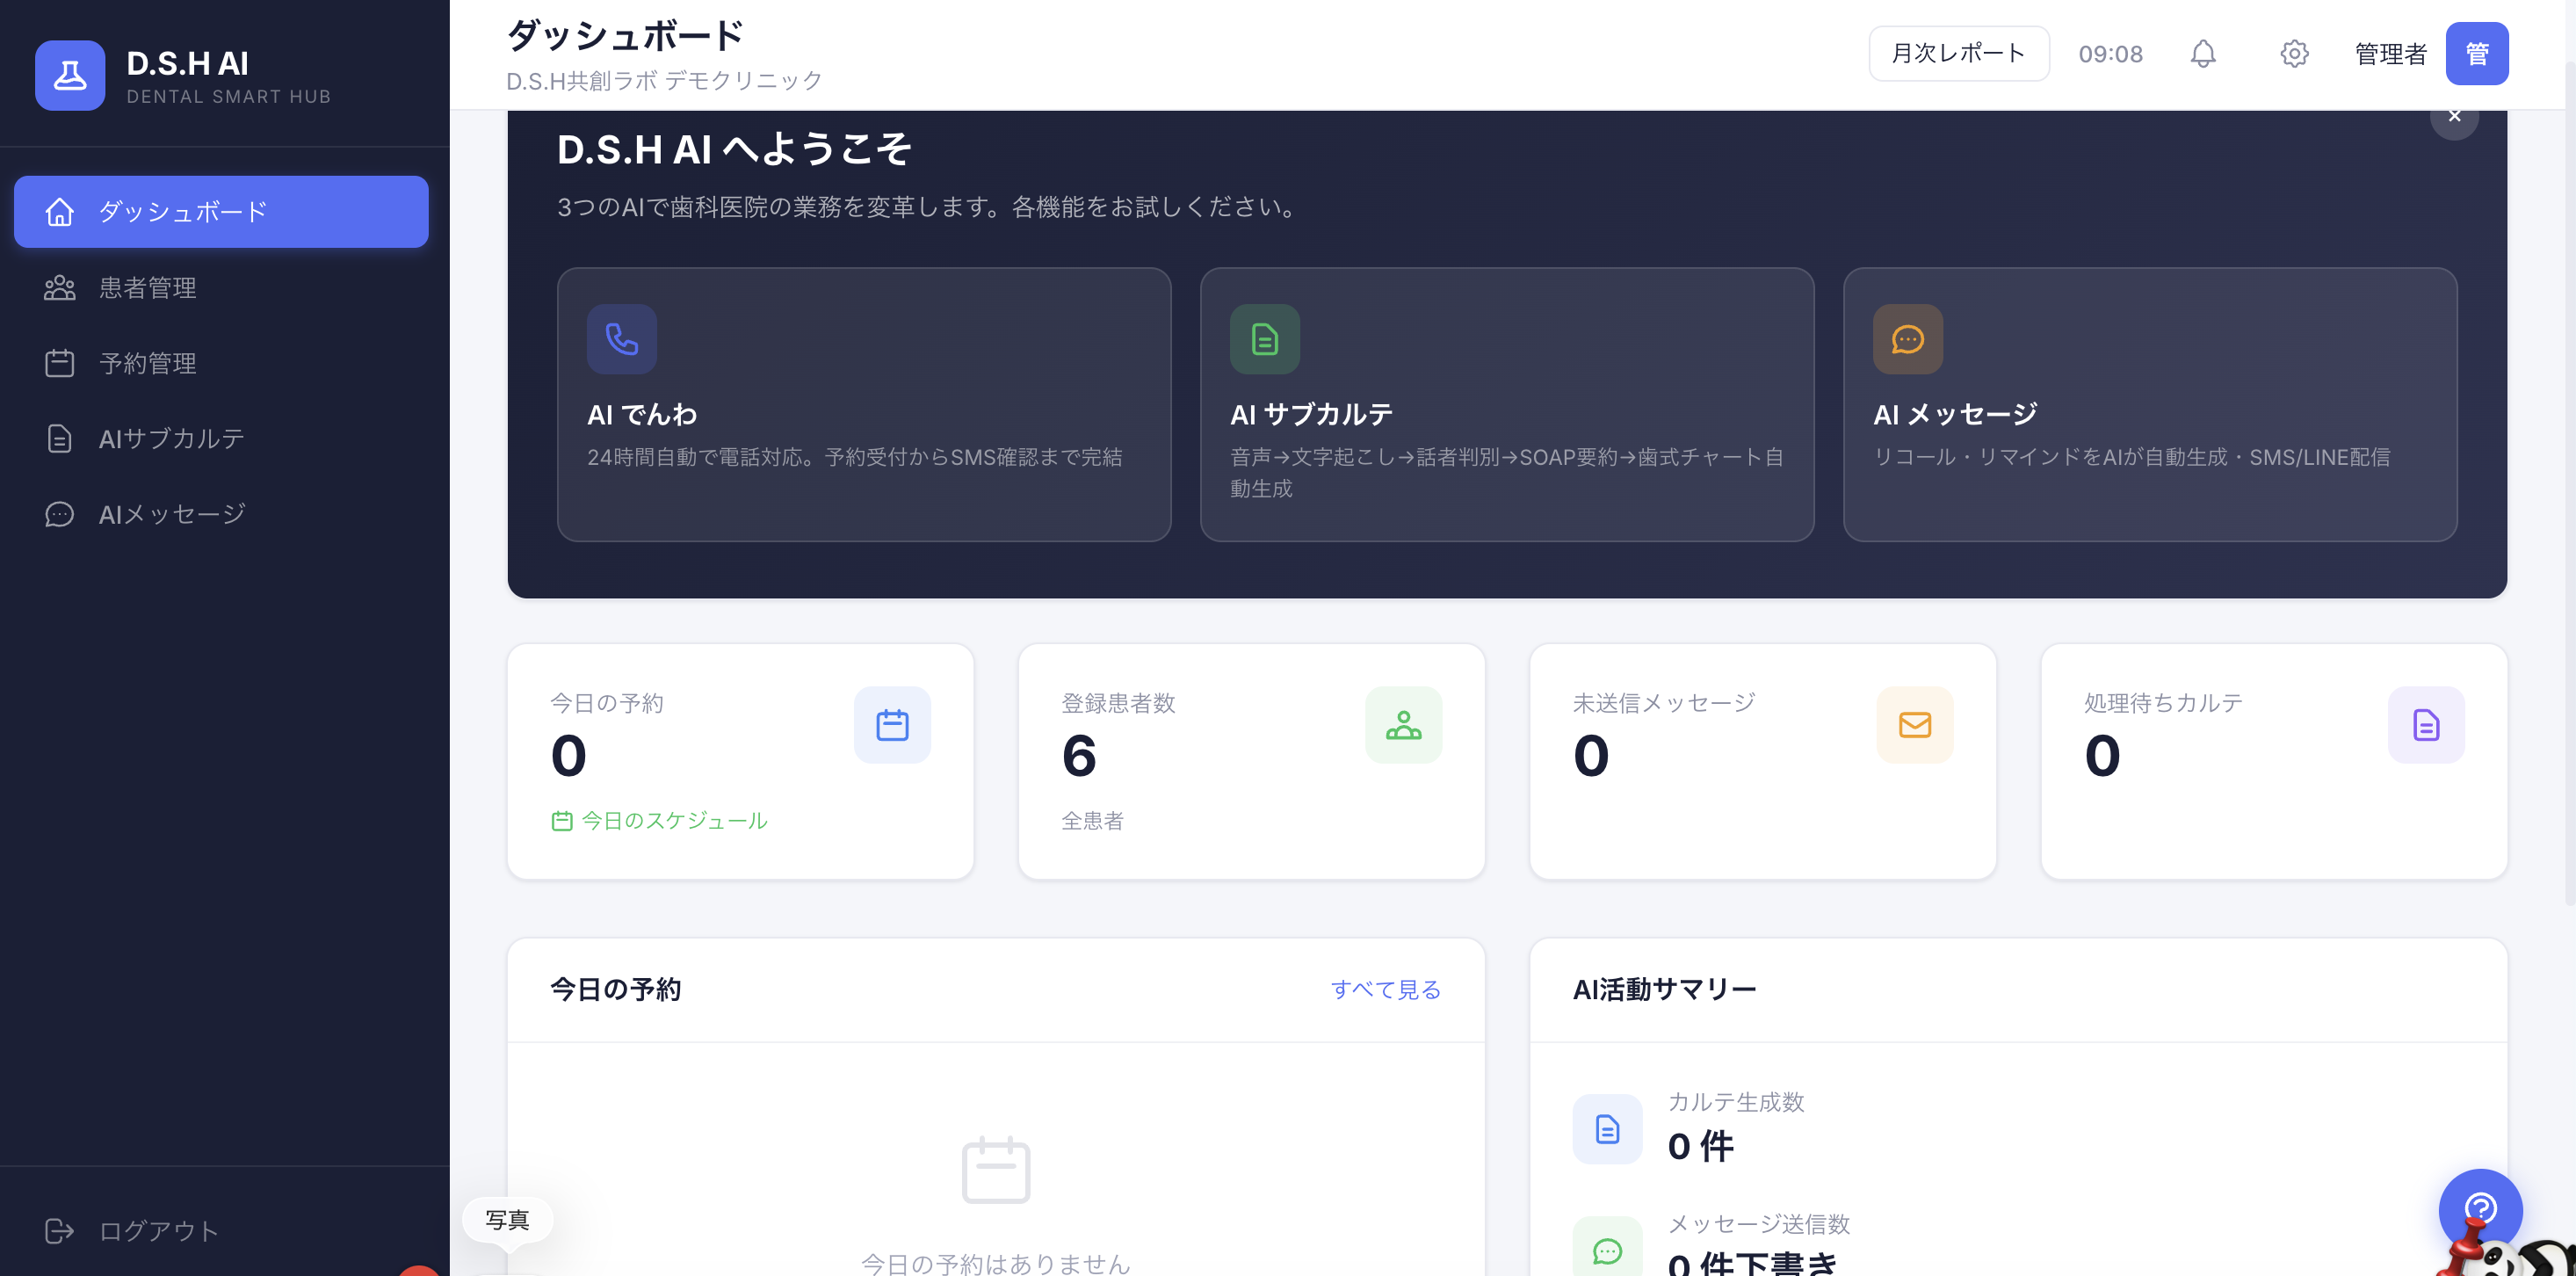Screen dimensions: 2576x1276
Task: Click the 09:08 clock display
Action: (x=2110, y=54)
